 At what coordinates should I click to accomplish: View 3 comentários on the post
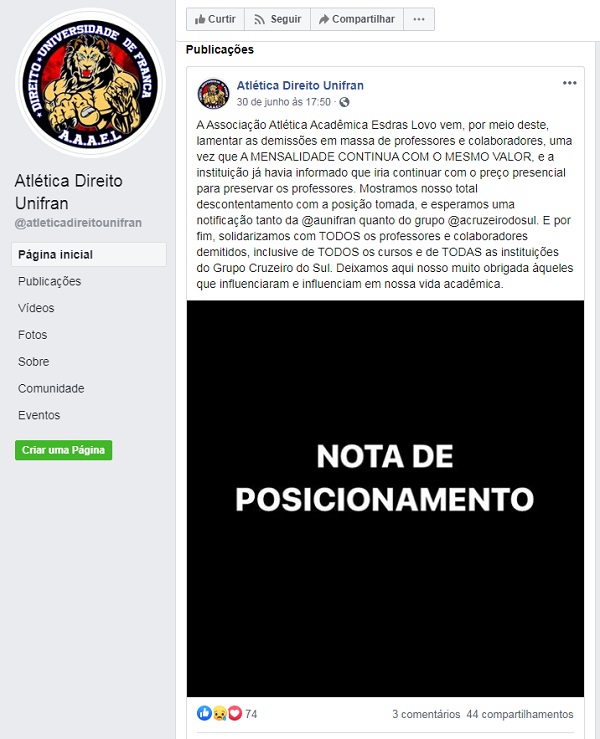(426, 714)
